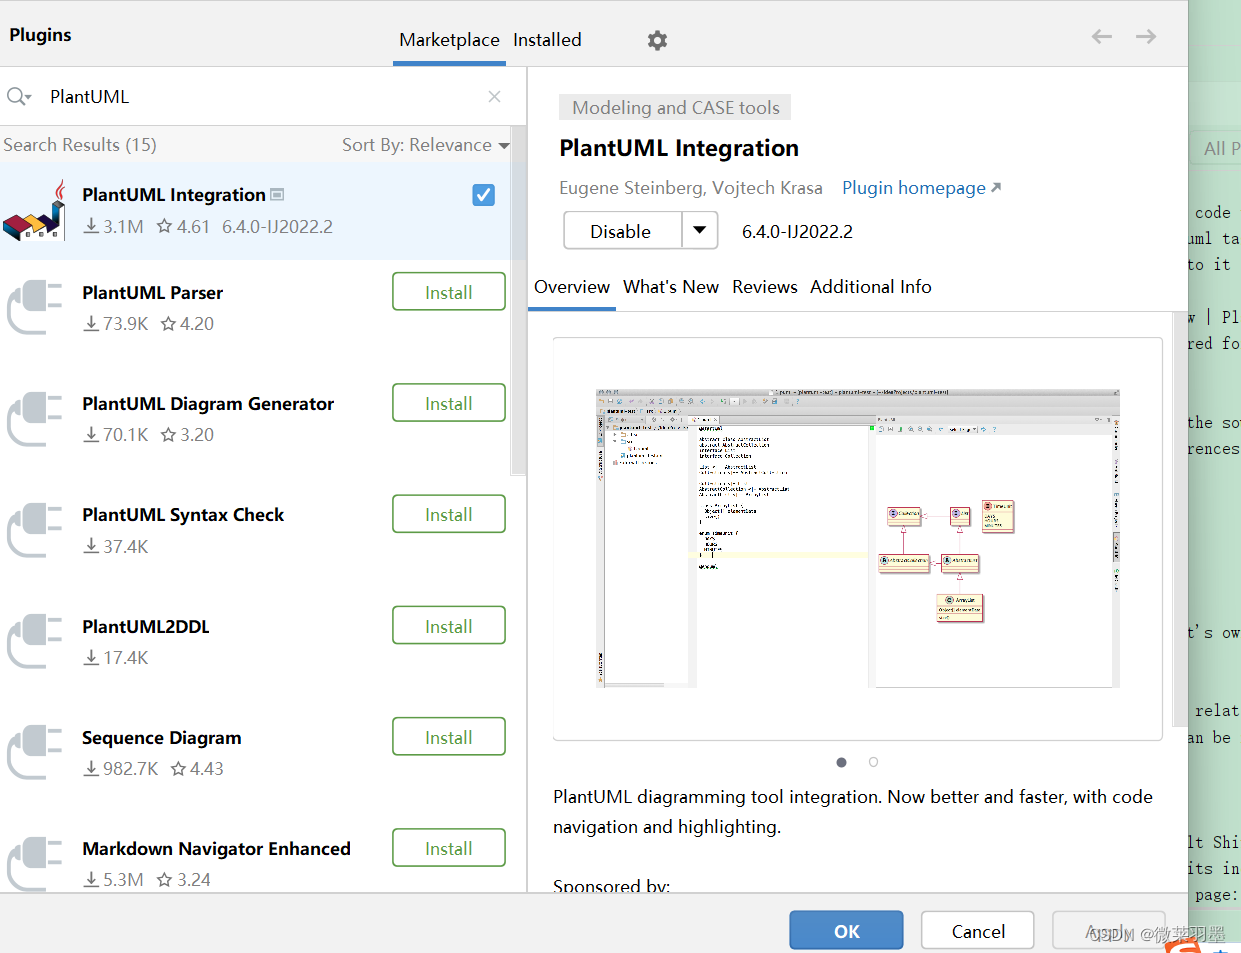The height and width of the screenshot is (953, 1241).
Task: Click the Search Results (15) label
Action: coord(80,145)
